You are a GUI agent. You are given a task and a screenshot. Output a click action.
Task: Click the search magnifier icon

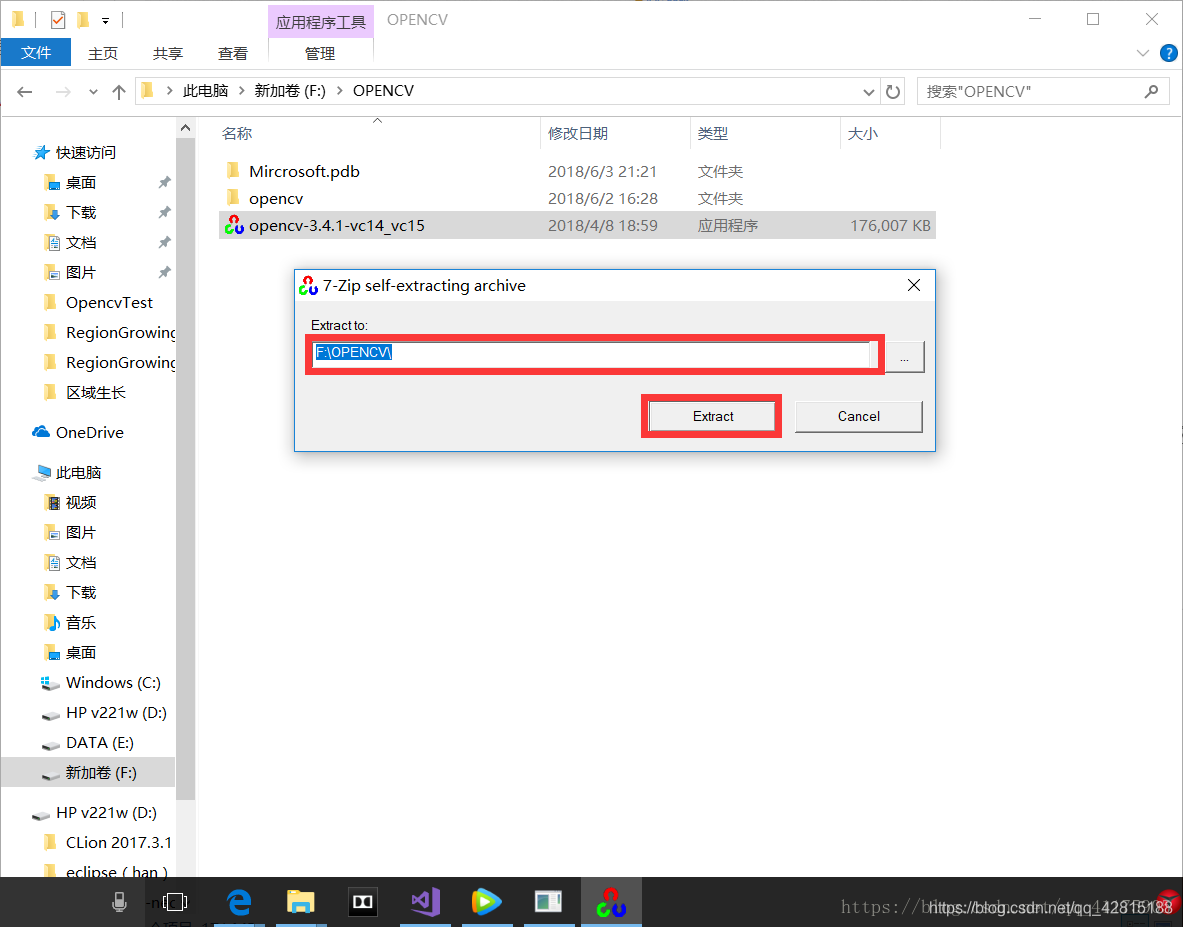(x=1151, y=91)
